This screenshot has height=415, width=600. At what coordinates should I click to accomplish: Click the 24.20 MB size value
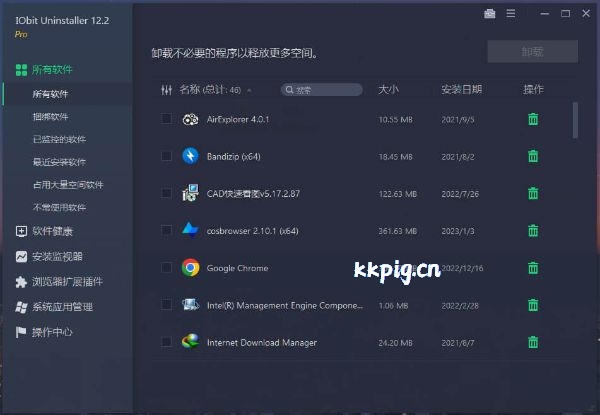tap(395, 343)
